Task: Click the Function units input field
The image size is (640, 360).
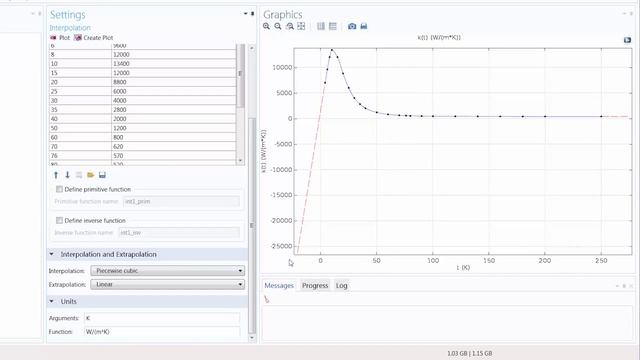Action: (x=162, y=332)
